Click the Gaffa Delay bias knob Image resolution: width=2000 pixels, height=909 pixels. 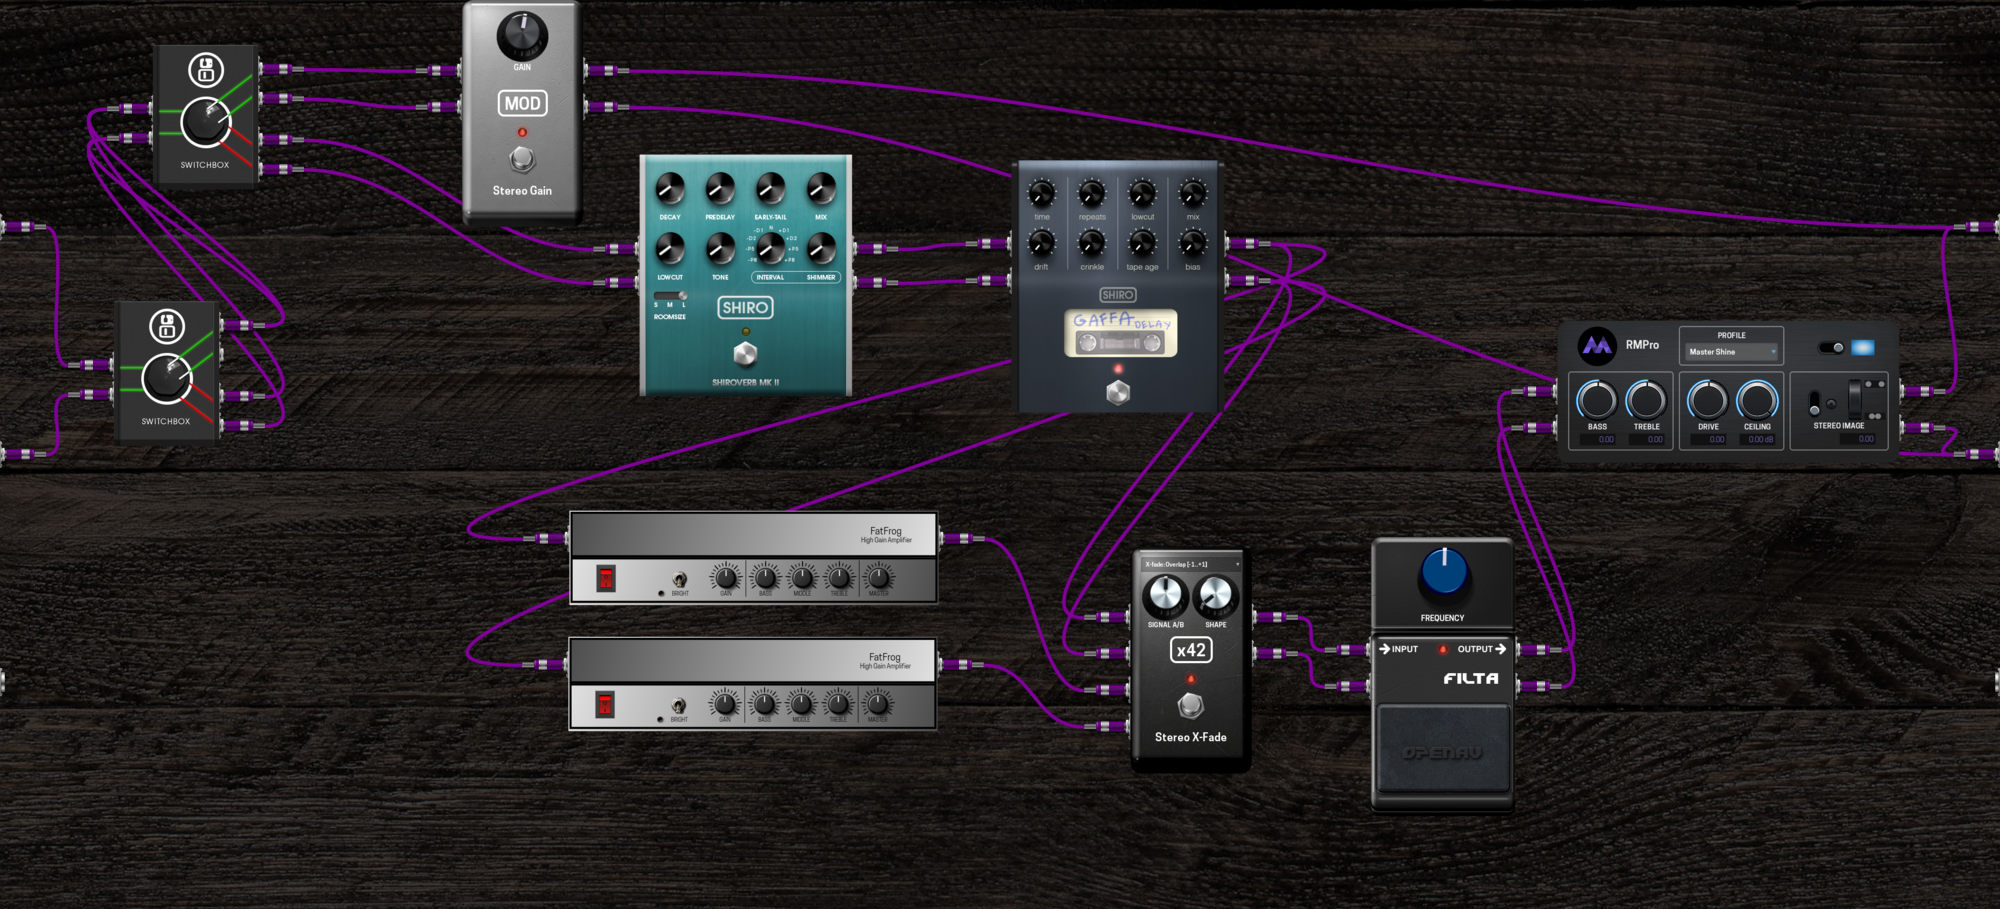click(1193, 243)
